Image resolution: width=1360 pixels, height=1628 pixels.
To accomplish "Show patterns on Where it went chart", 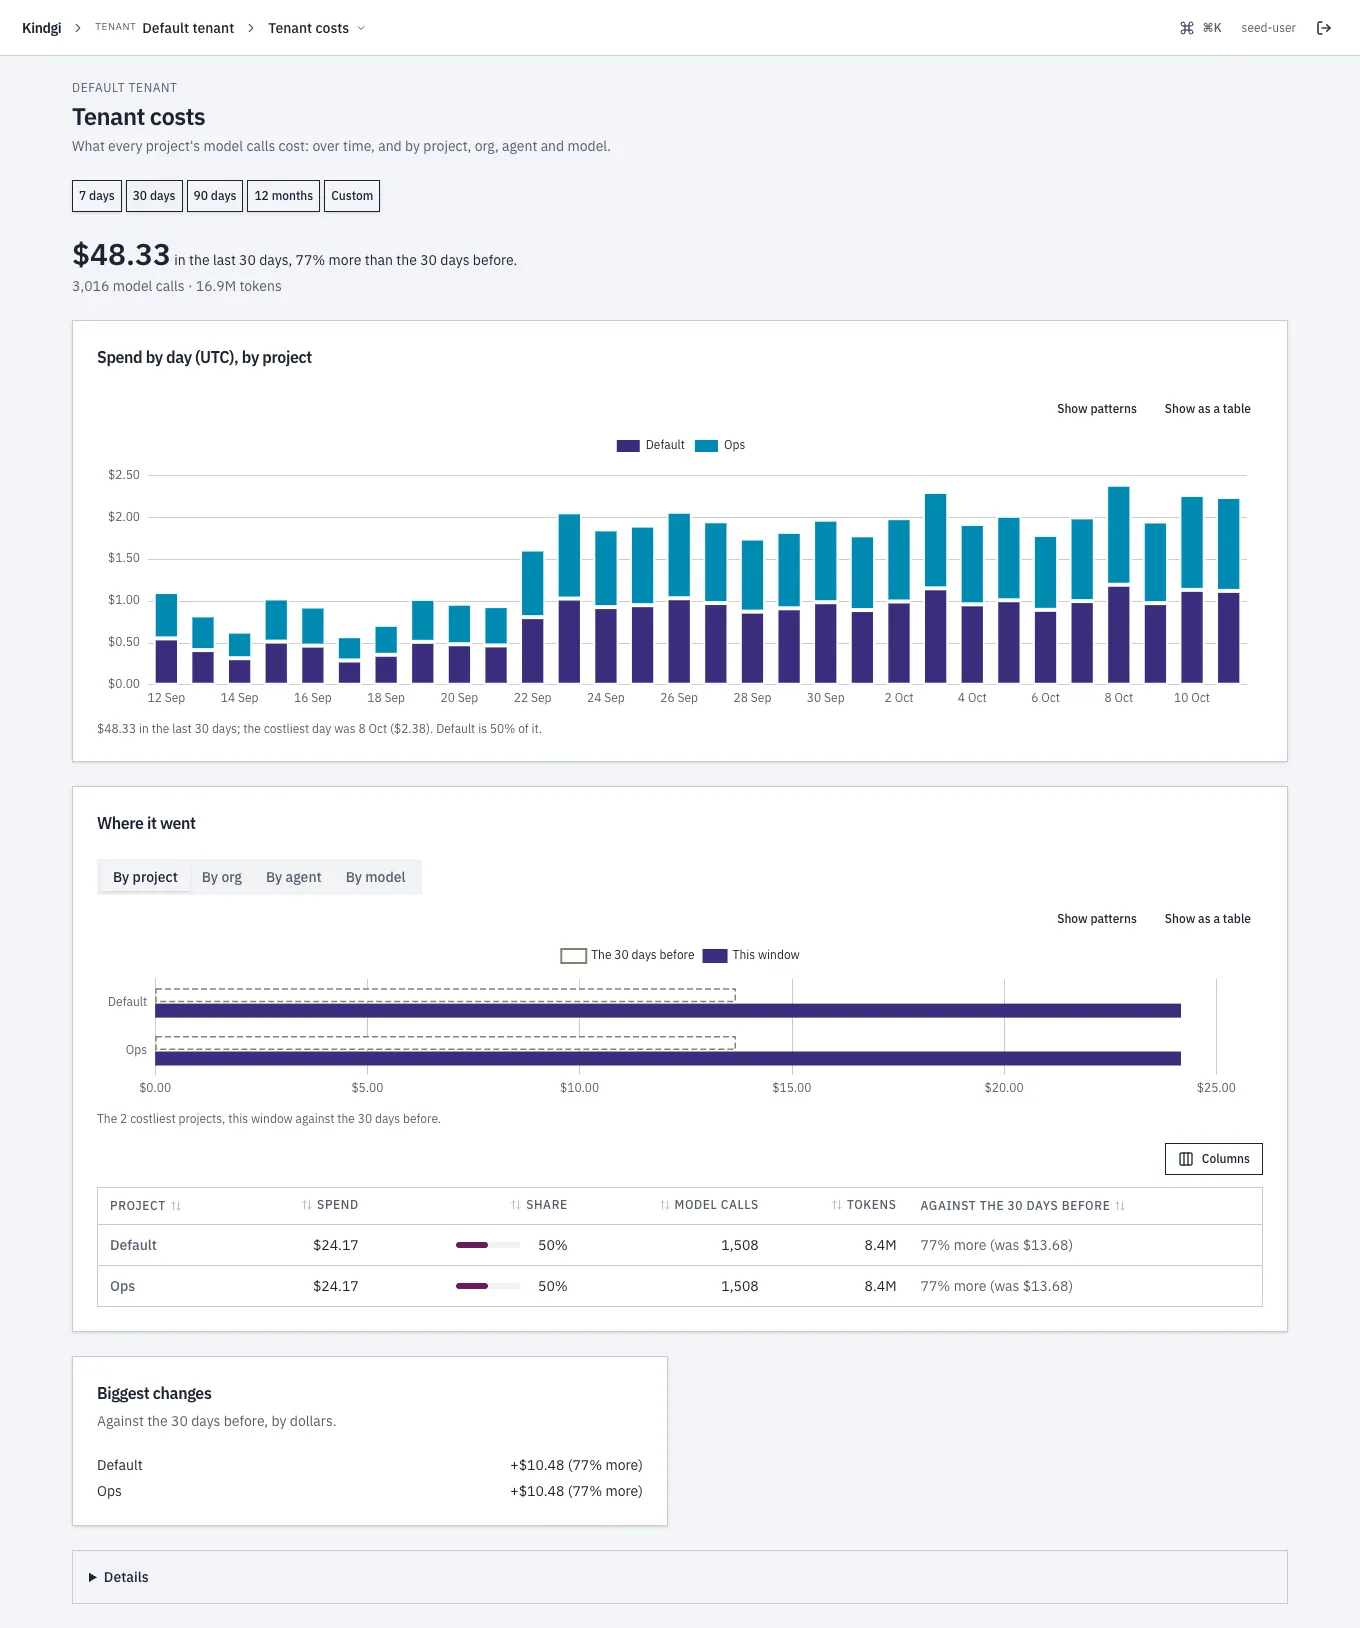I will 1097,919.
